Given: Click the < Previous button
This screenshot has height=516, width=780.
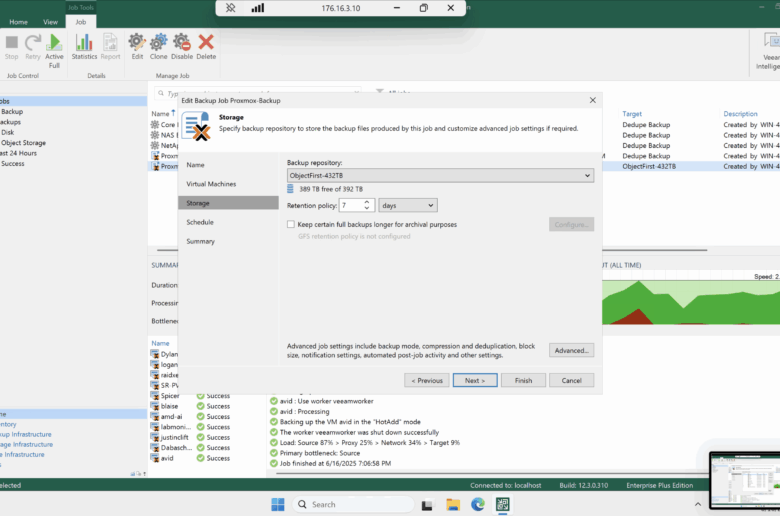Looking at the screenshot, I should 427,380.
